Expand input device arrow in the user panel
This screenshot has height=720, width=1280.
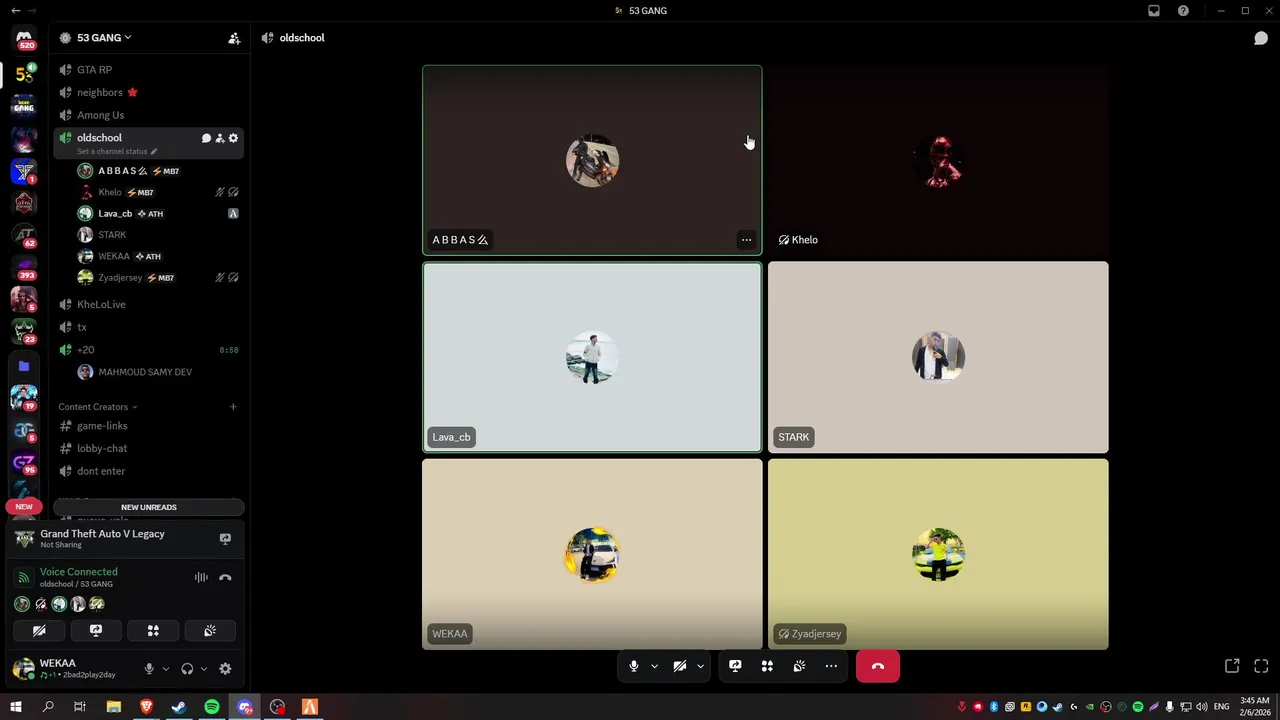point(166,669)
